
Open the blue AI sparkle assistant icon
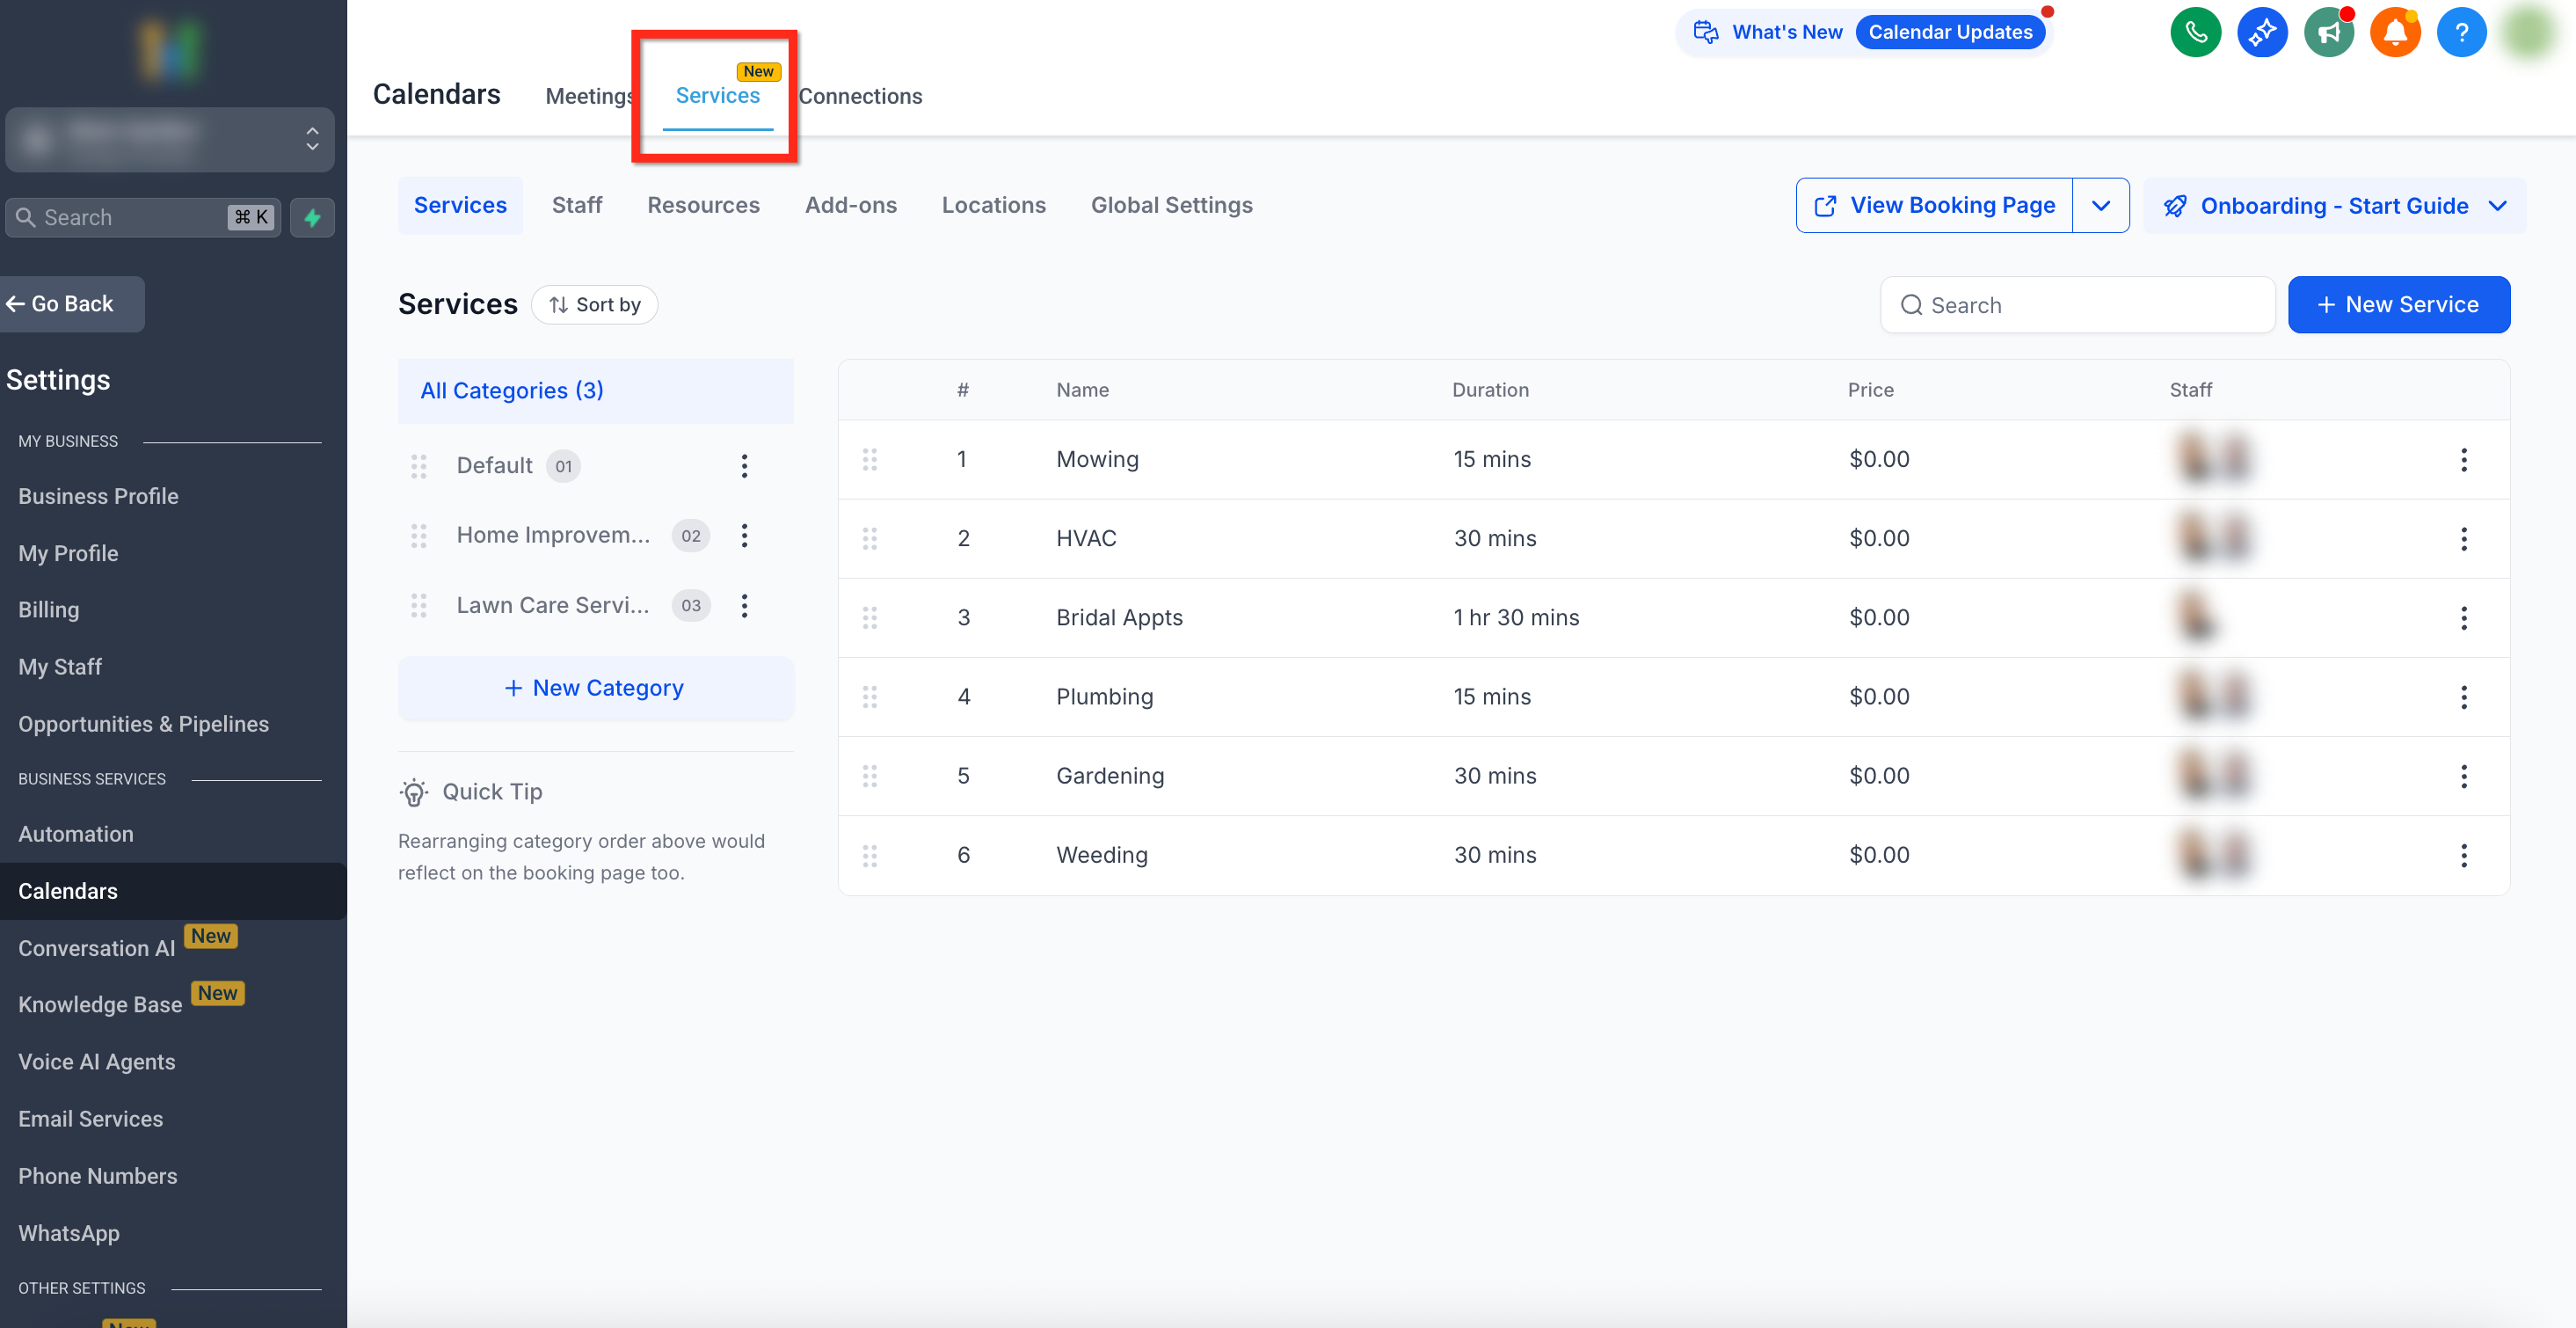coord(2262,32)
